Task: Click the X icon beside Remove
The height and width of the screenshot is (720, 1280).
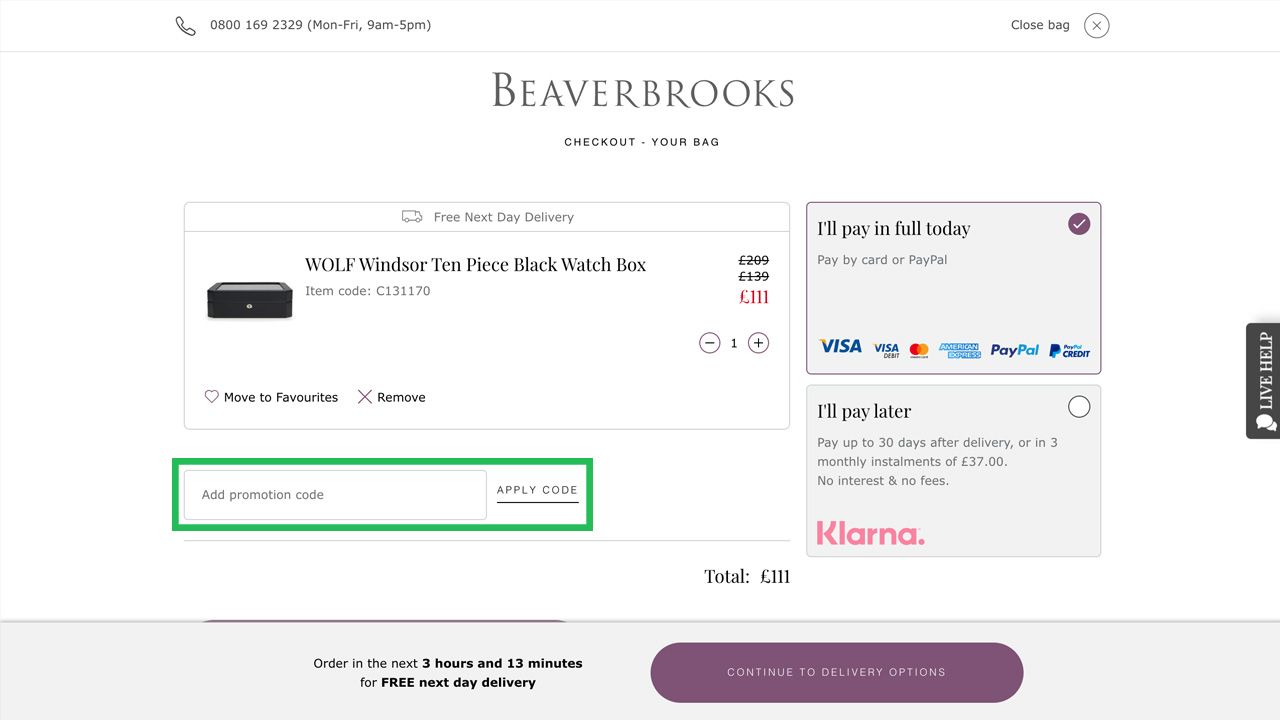Action: coord(365,397)
